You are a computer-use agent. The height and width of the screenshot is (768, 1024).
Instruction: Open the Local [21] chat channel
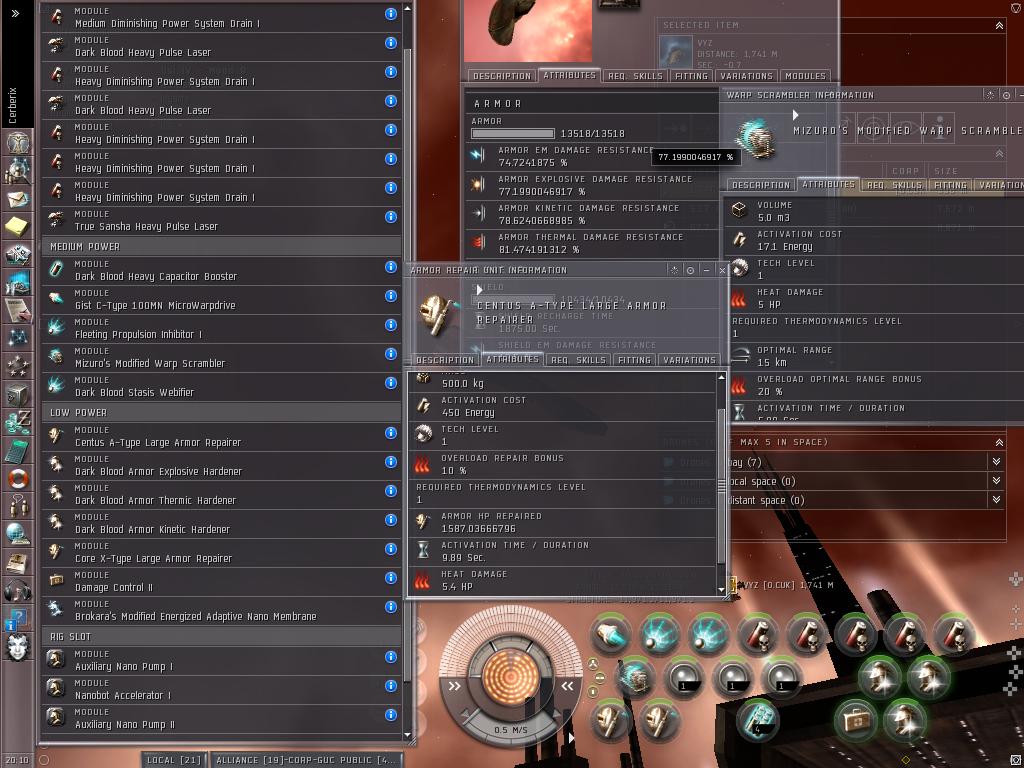tap(173, 760)
